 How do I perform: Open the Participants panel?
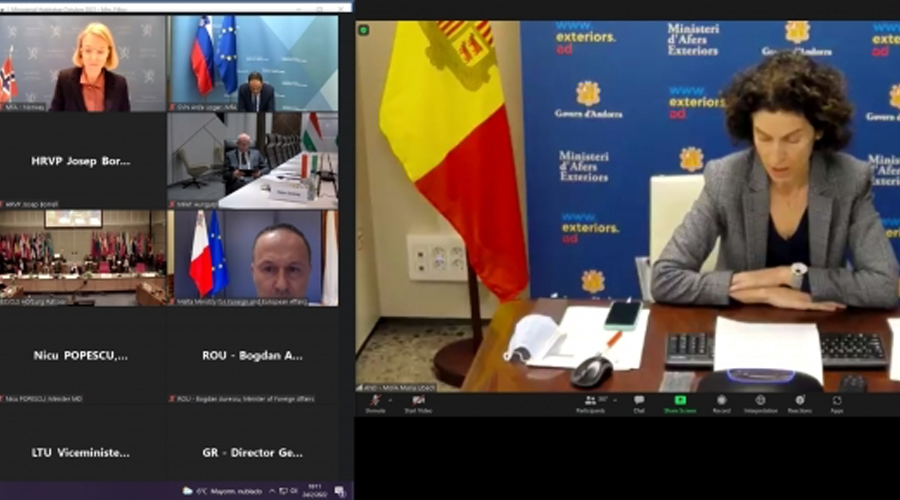tap(589, 400)
